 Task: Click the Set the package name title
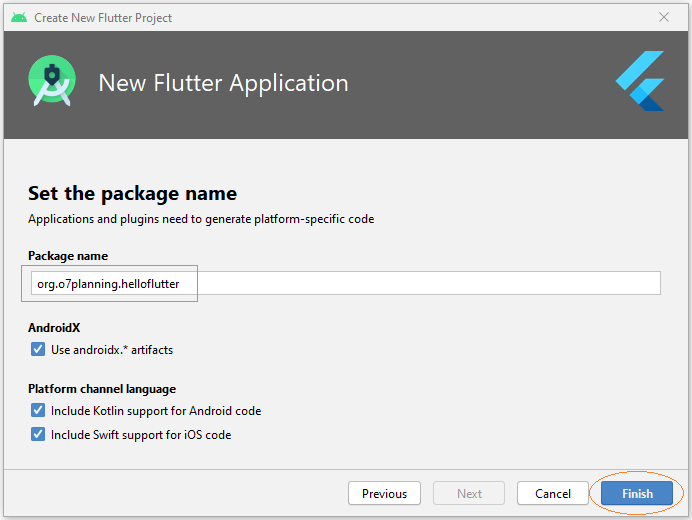(132, 193)
